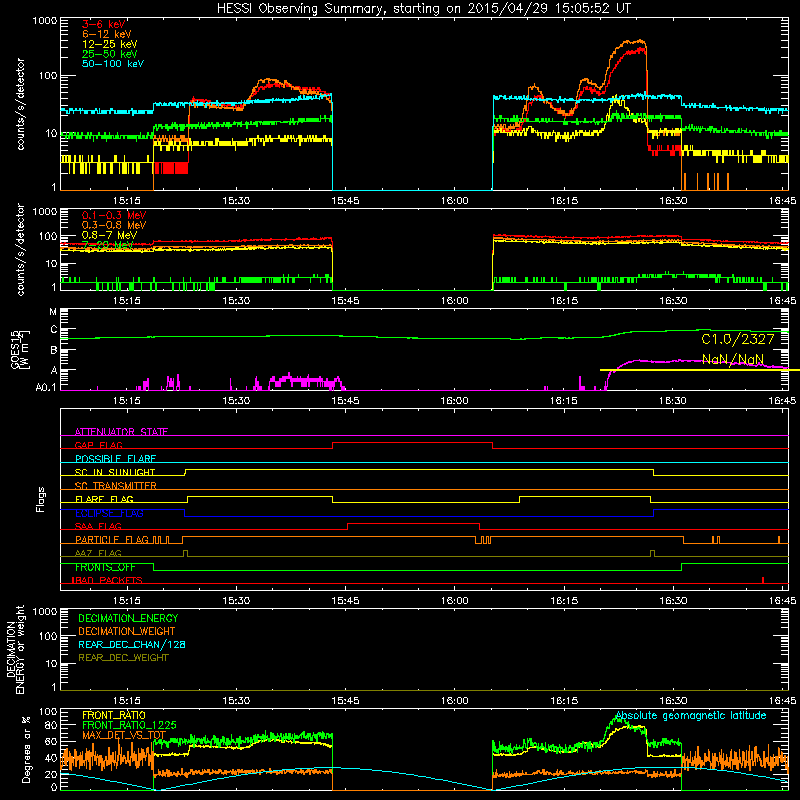This screenshot has width=800, height=800.
Task: Select the SC_IN_SUNLIGHT flag label
Action: pos(115,472)
